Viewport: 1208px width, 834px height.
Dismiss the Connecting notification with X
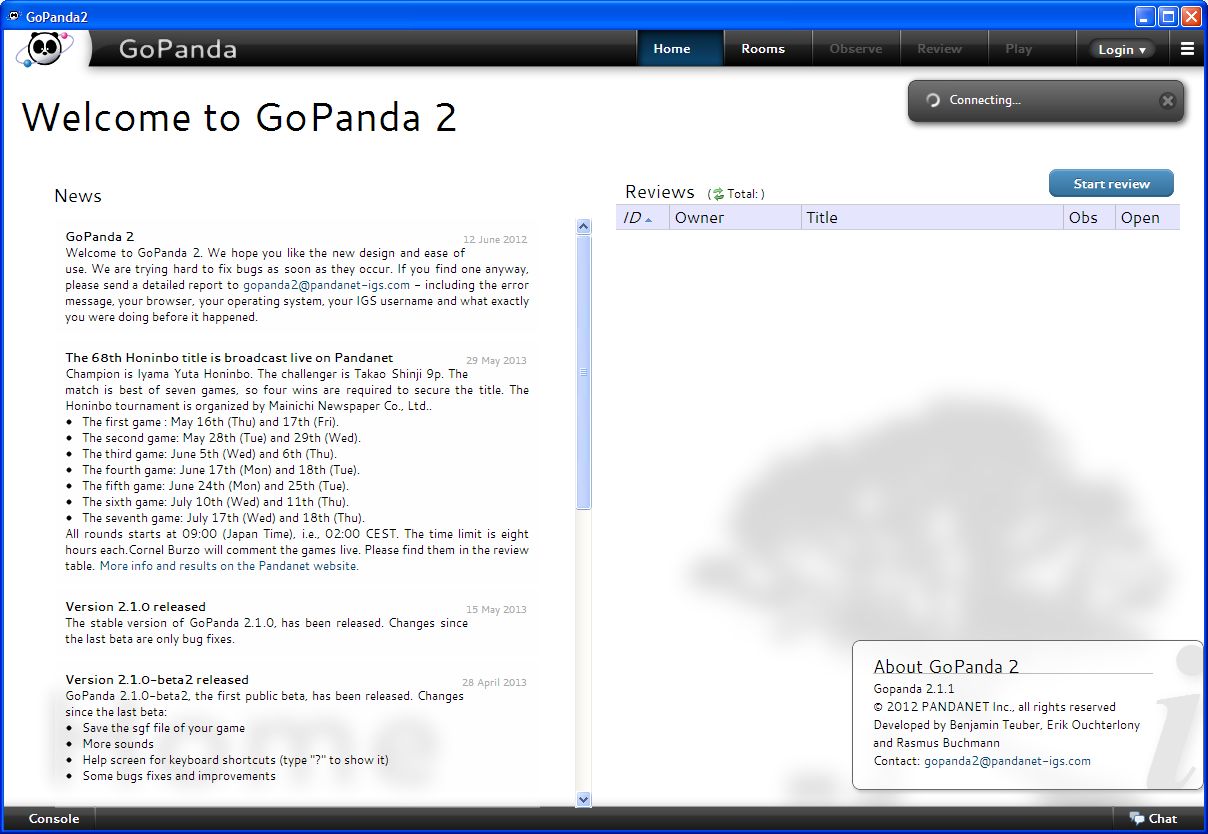pos(1166,101)
